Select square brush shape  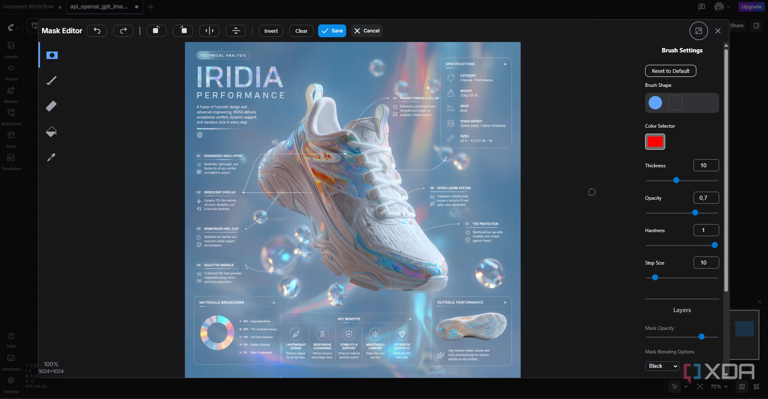(x=675, y=103)
